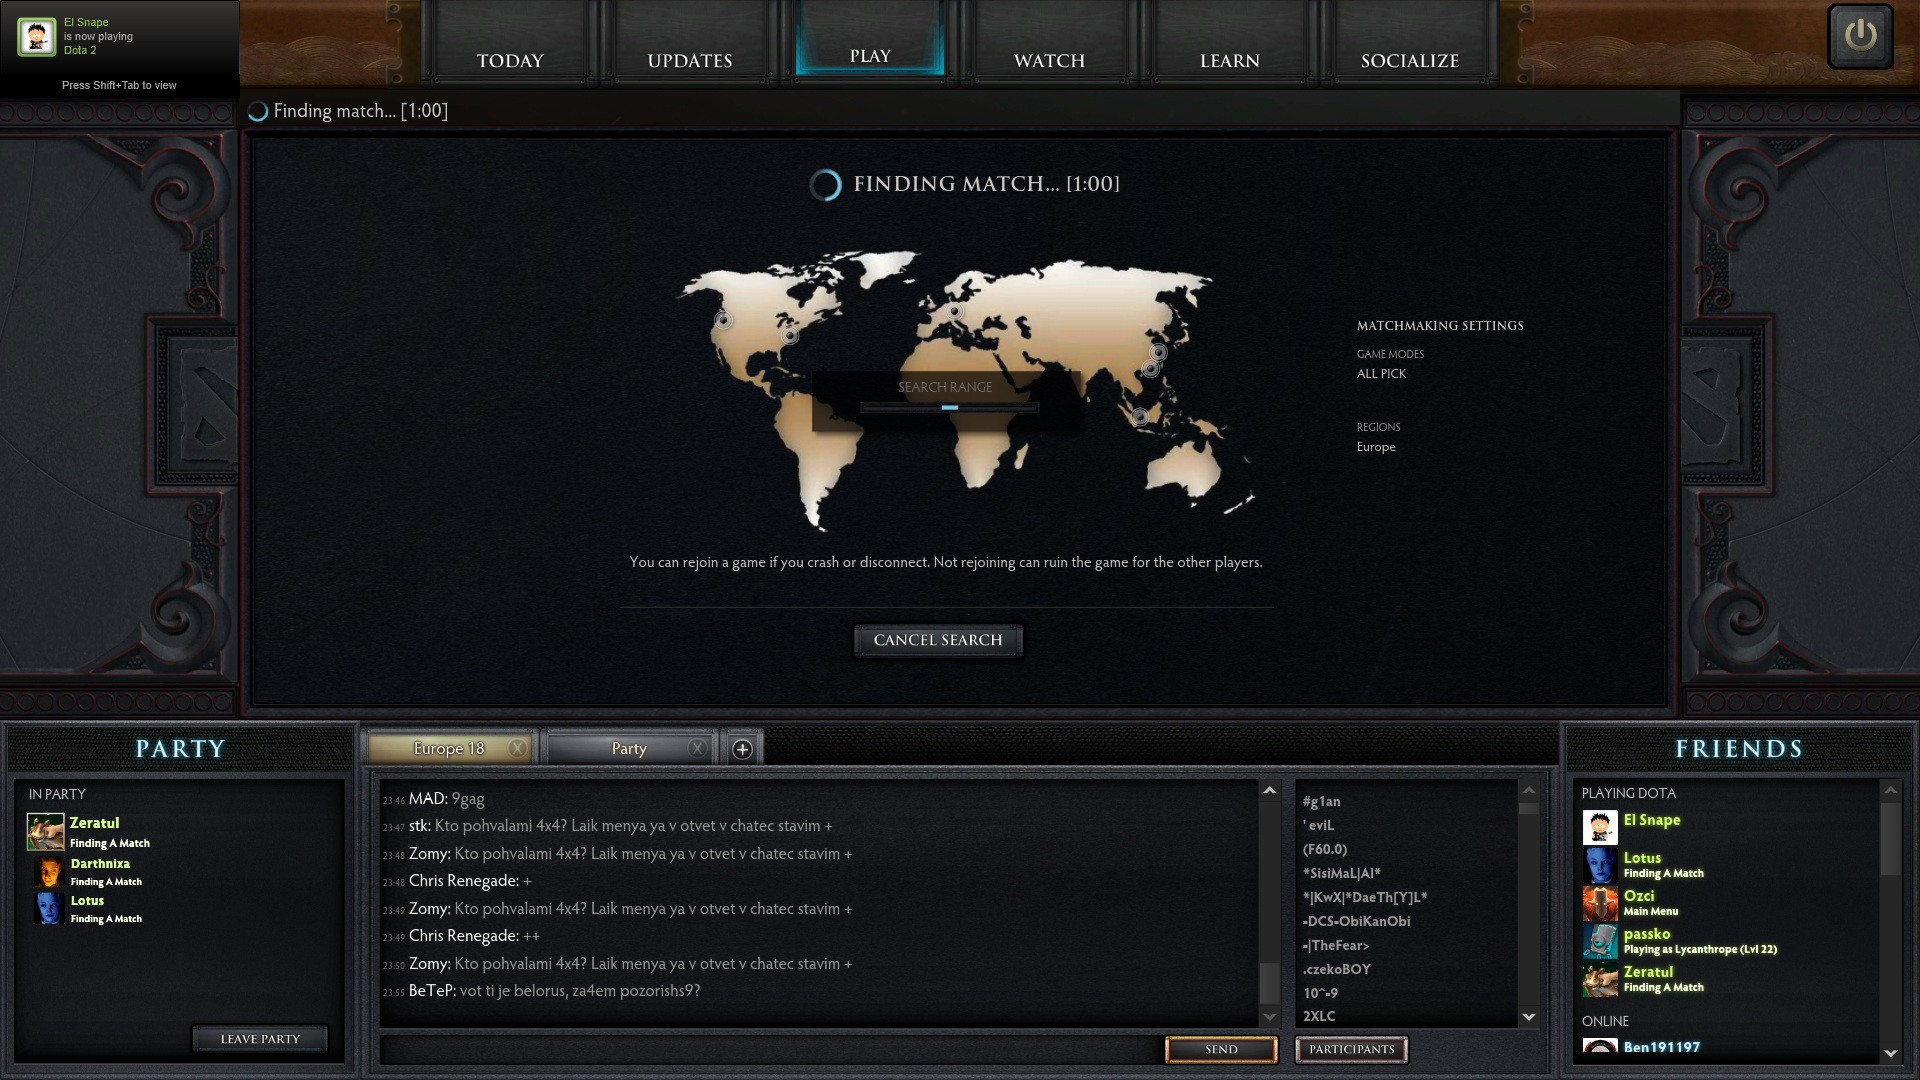
Task: Select participant -DCS-ObiKanObi
Action: (1356, 921)
